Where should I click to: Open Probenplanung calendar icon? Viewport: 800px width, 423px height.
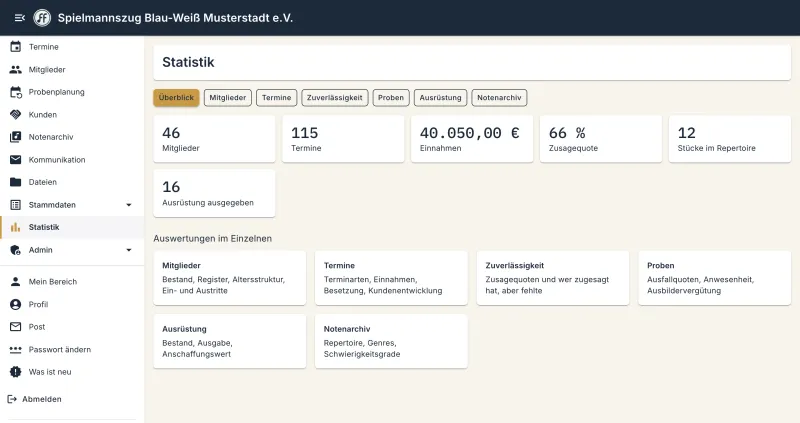pos(16,92)
